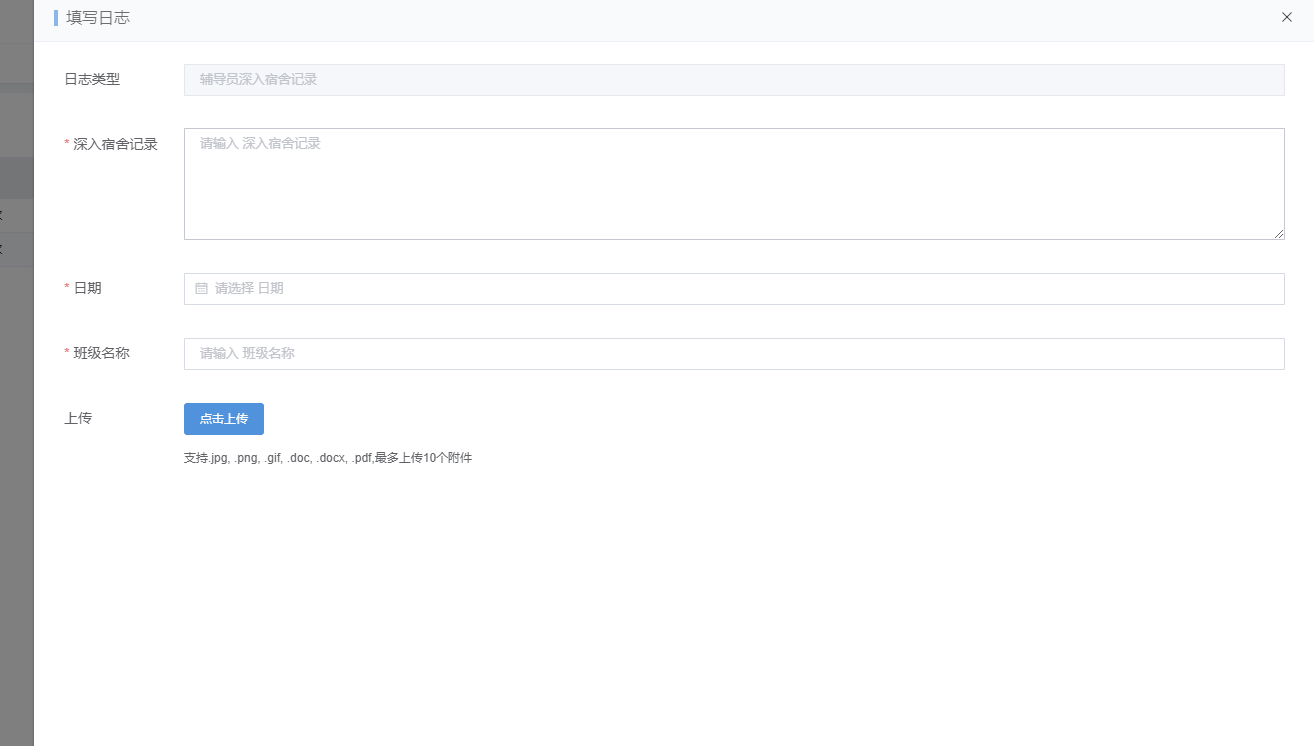Click the red asterisk beside 日期
This screenshot has height=746, width=1314.
click(67, 289)
